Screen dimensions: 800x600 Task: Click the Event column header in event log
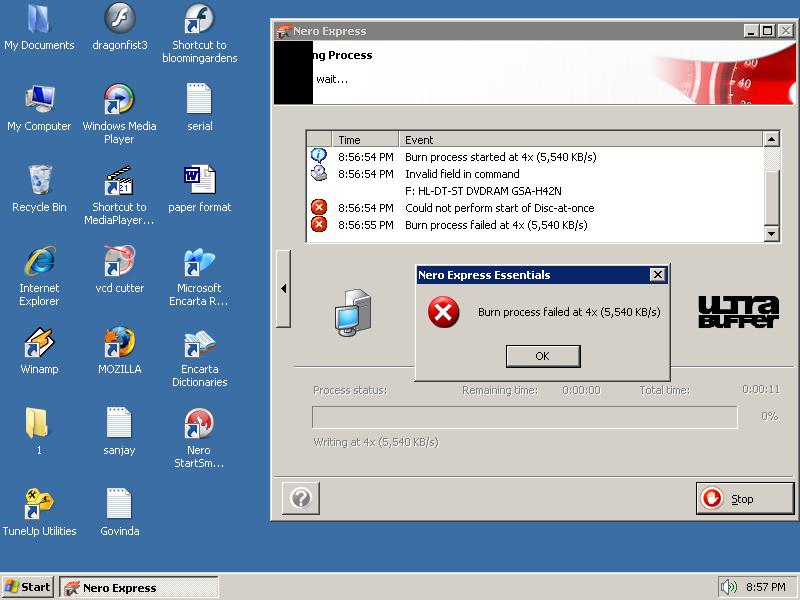click(x=581, y=140)
